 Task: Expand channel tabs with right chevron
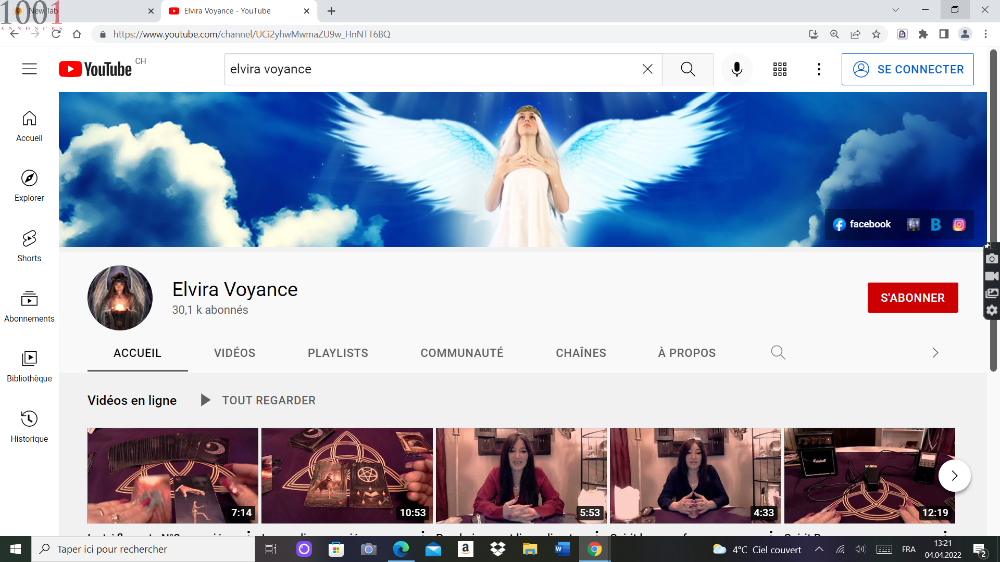point(935,353)
